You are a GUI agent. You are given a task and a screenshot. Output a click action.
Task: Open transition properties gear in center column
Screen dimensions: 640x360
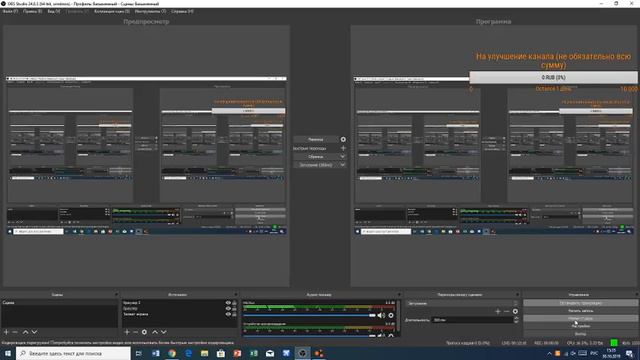(343, 139)
